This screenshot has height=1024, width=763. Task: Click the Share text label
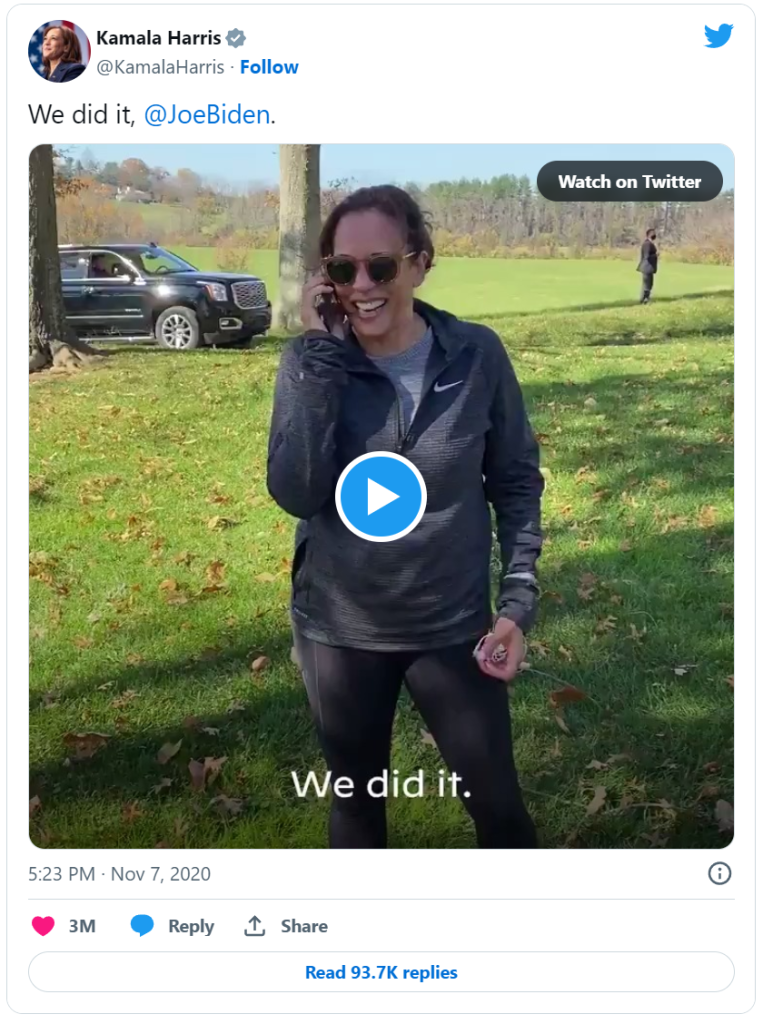(304, 926)
